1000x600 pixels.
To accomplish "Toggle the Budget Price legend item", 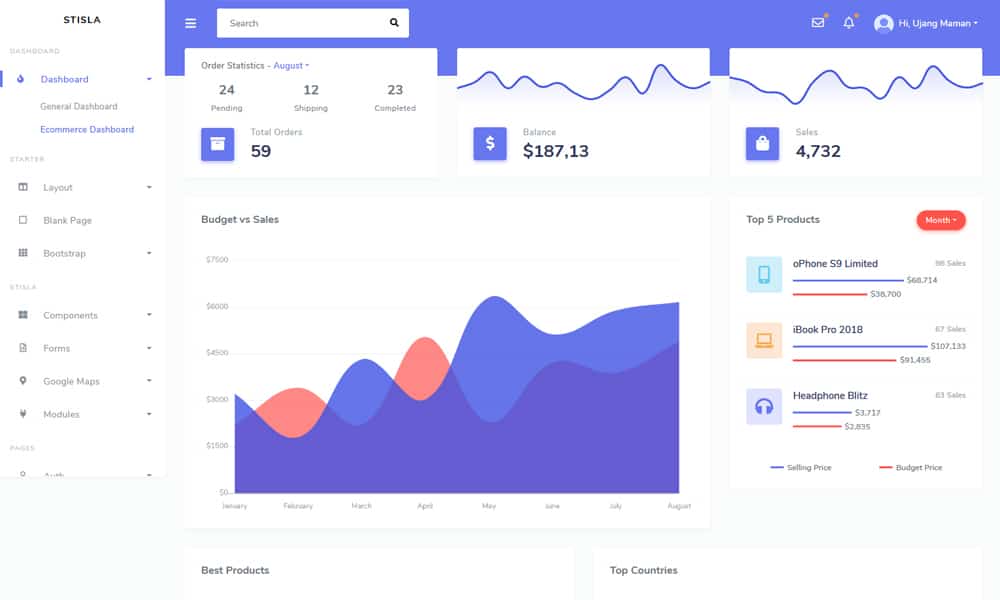I will pyautogui.click(x=910, y=468).
